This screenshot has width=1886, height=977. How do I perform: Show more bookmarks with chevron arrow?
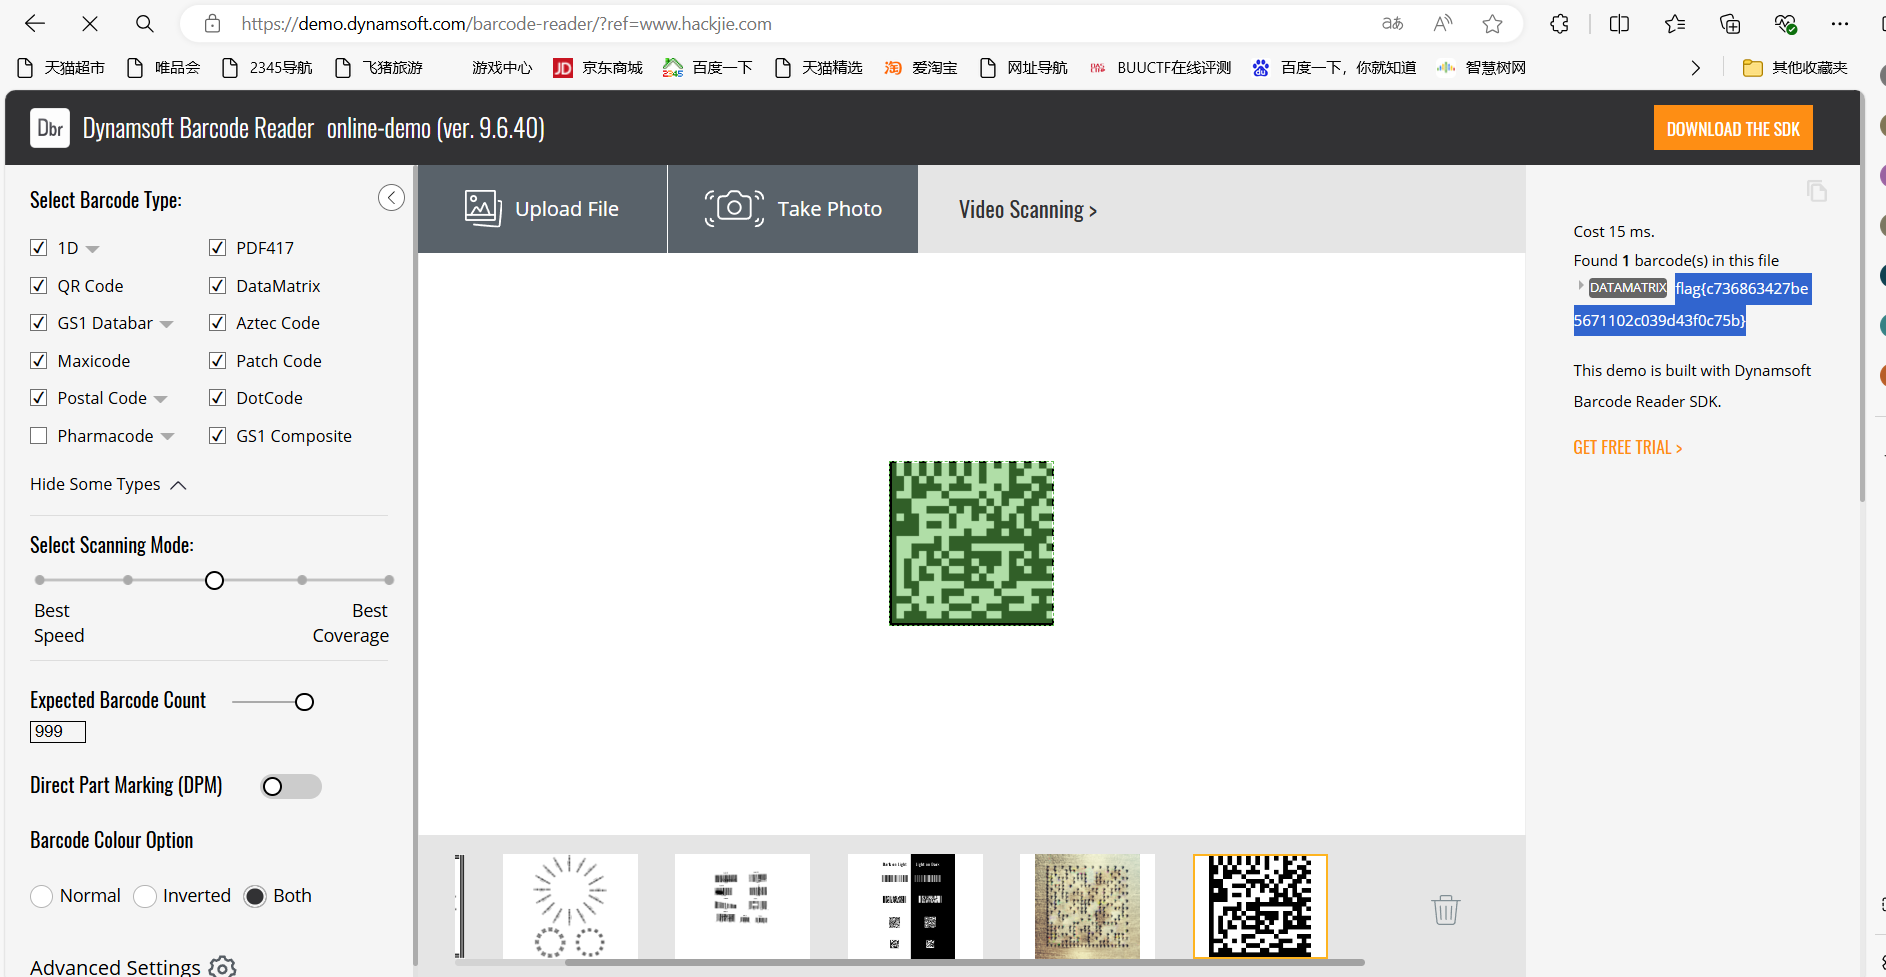[x=1695, y=68]
